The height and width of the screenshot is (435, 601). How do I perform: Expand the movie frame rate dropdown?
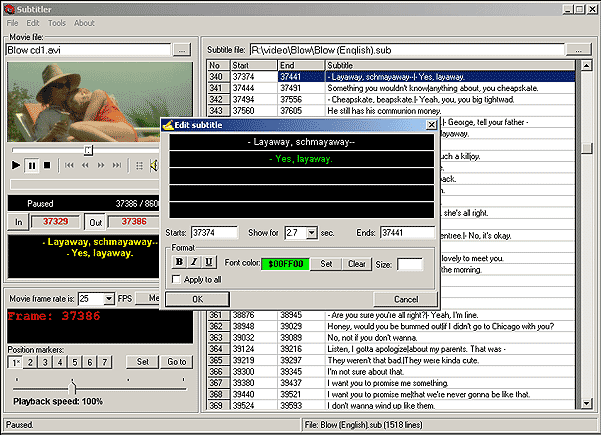[x=109, y=298]
